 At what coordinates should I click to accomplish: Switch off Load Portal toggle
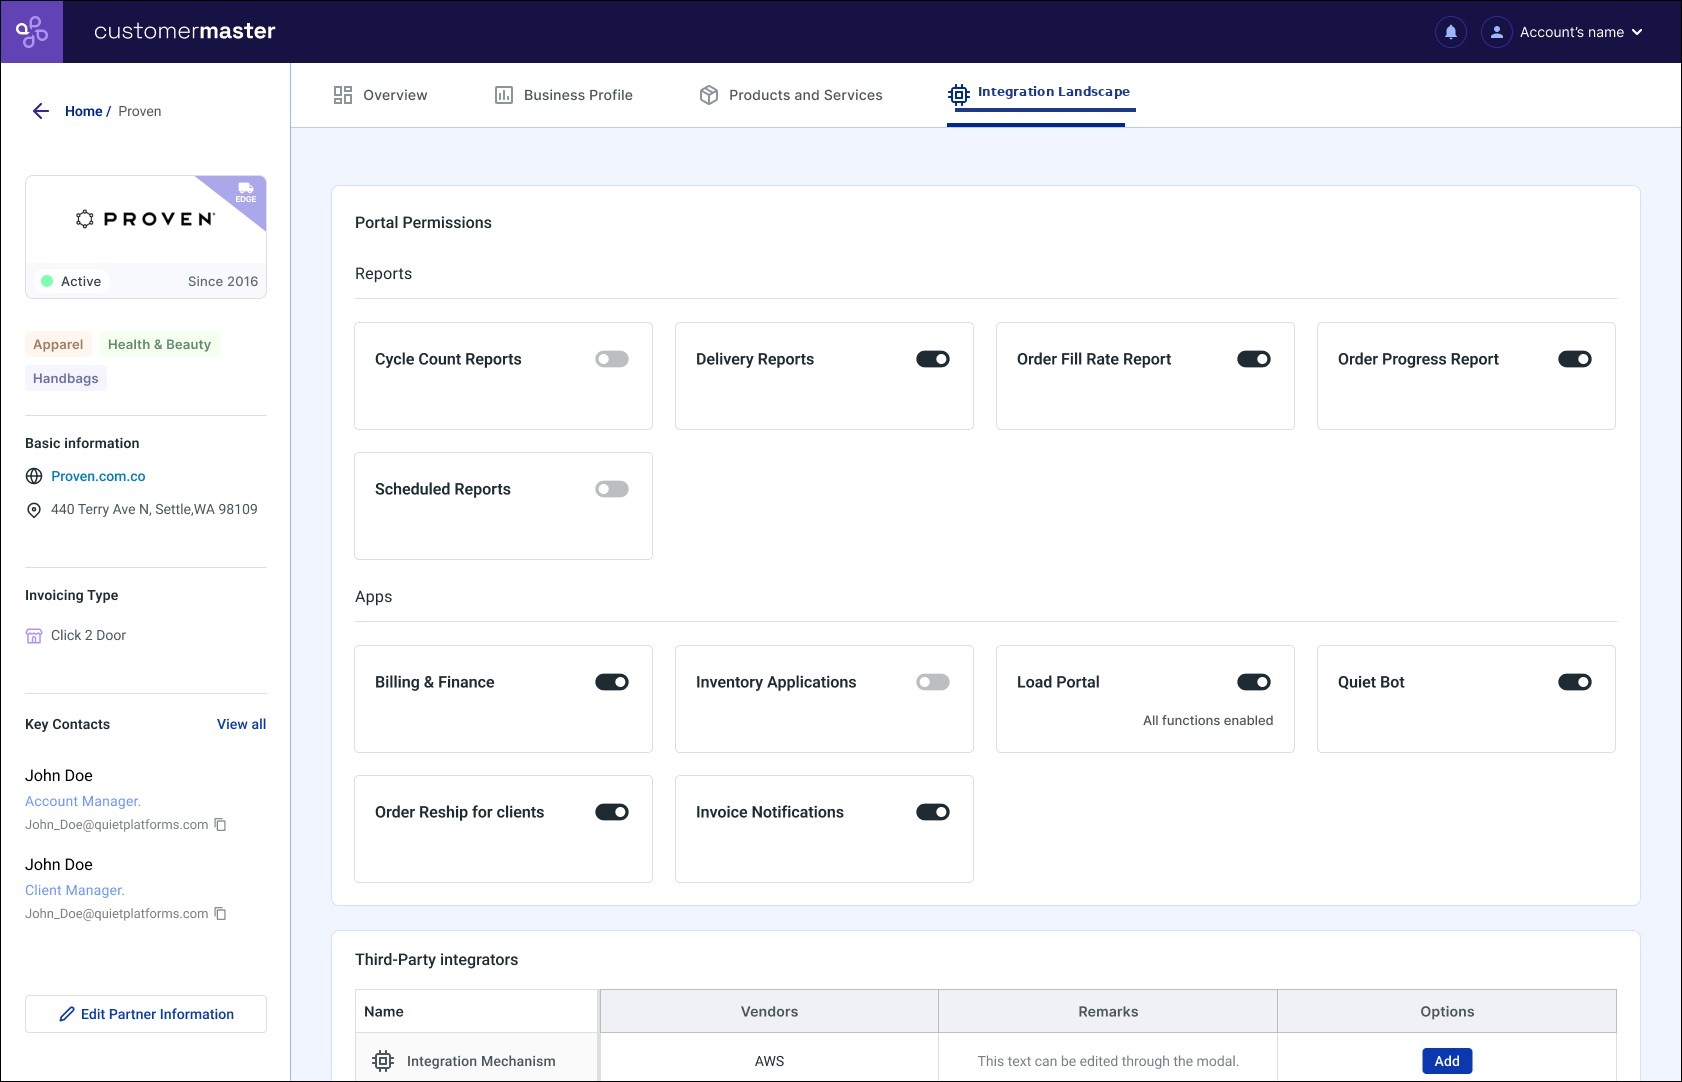click(x=1254, y=682)
